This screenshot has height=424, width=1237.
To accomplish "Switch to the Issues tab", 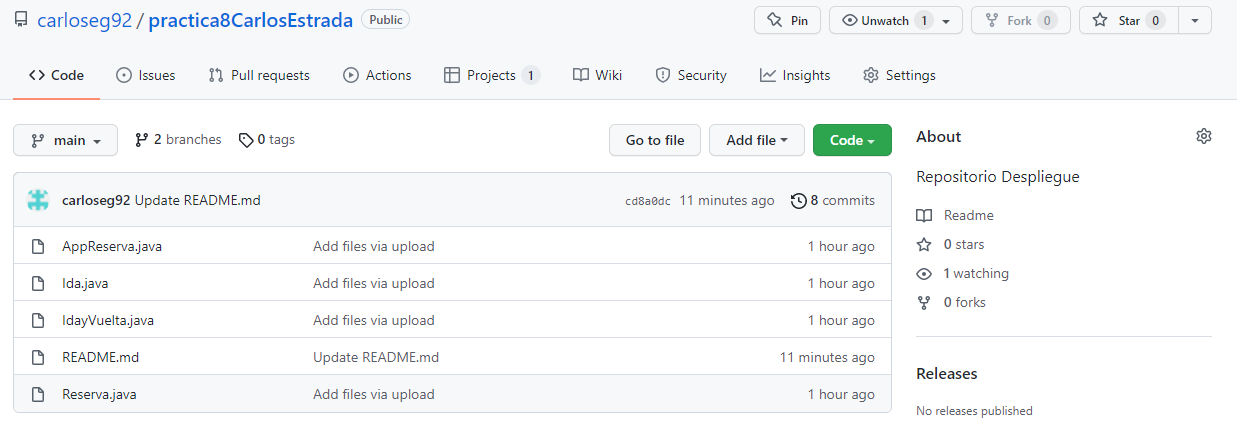I will coord(146,75).
